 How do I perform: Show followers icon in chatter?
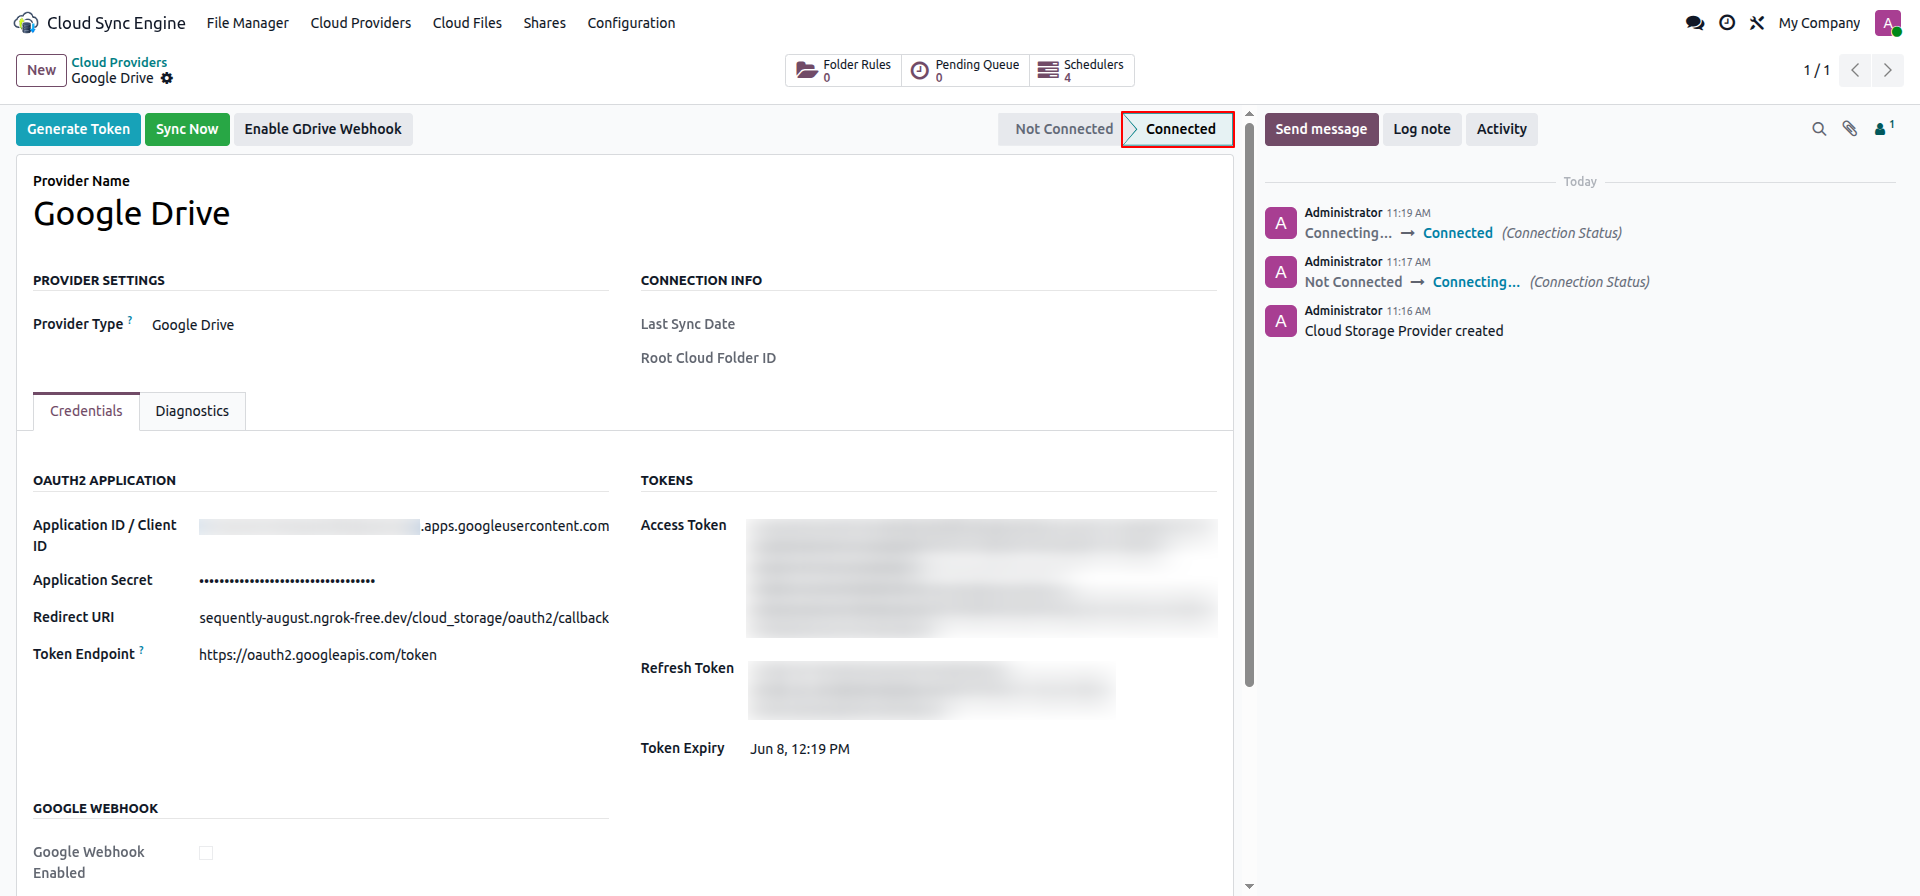tap(1884, 128)
